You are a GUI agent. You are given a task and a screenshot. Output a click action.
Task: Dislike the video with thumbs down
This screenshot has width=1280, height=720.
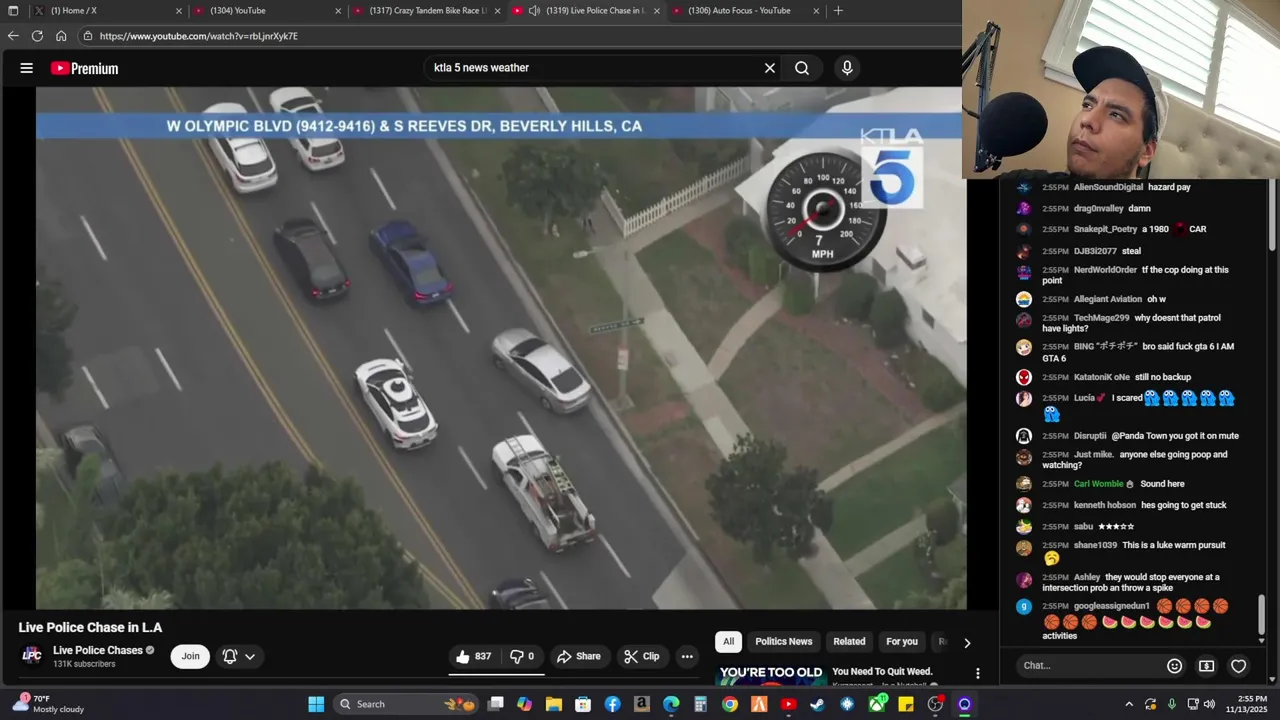[522, 656]
